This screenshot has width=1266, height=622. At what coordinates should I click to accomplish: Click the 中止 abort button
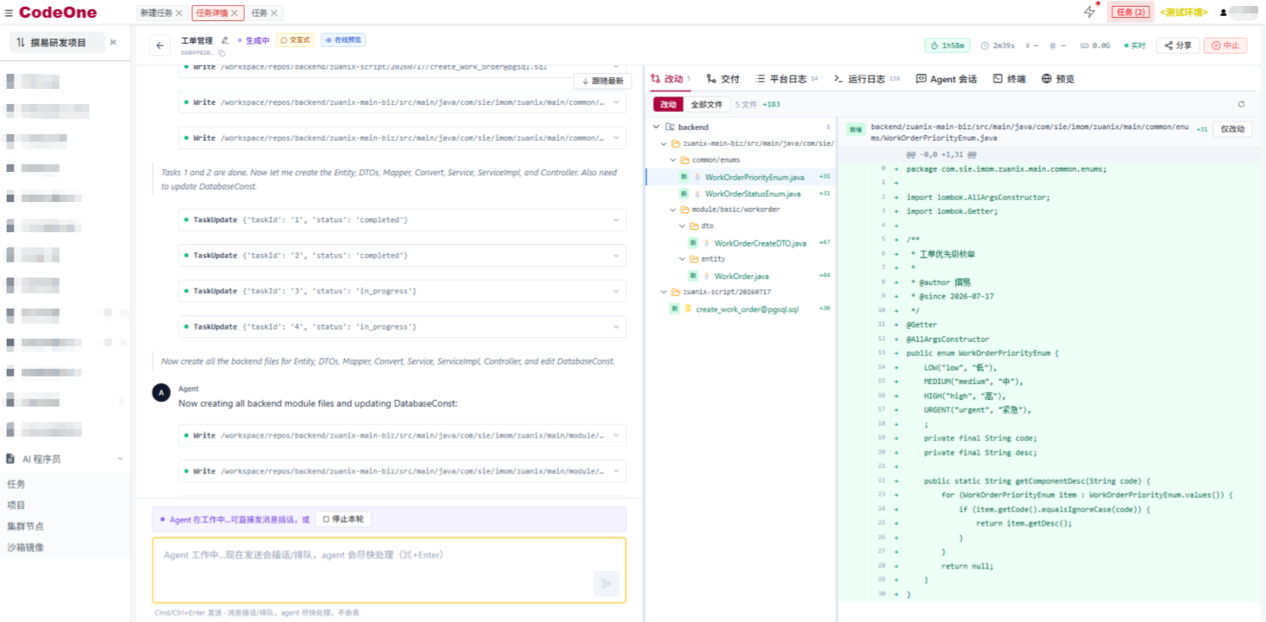tap(1225, 45)
